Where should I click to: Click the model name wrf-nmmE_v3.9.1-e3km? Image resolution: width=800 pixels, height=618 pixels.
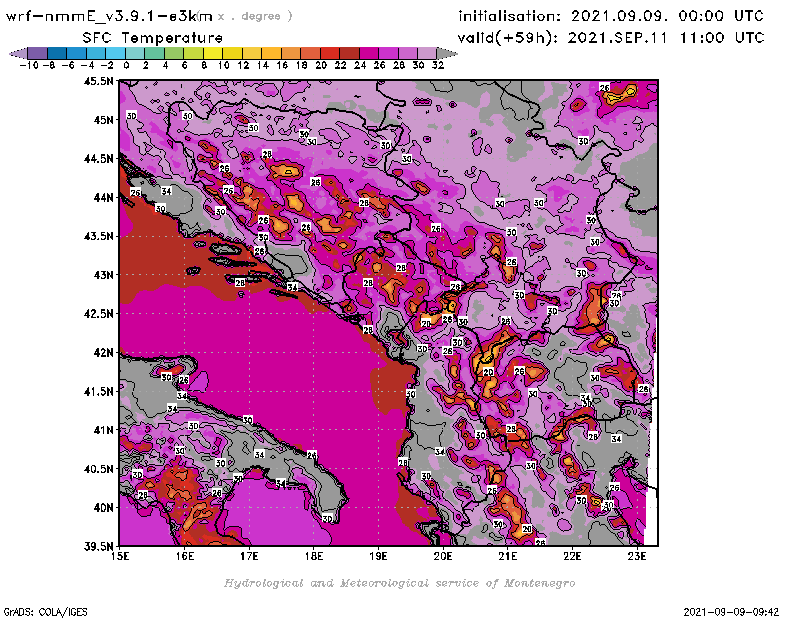109,16
